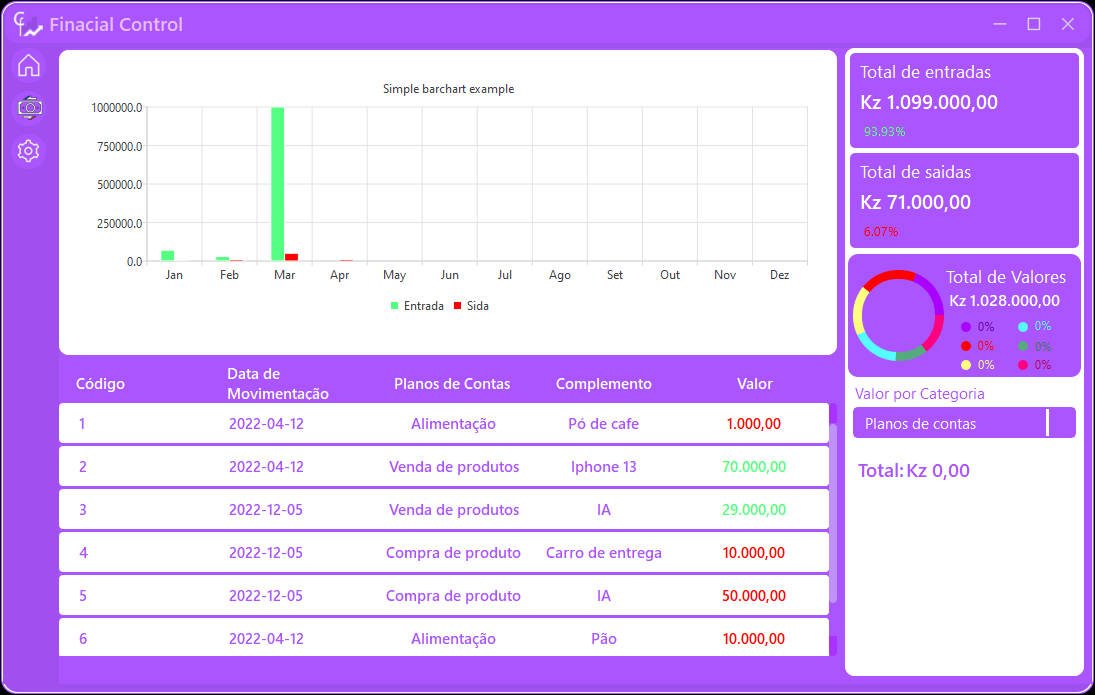
Task: Open Settings using the gear icon
Action: pyautogui.click(x=29, y=151)
